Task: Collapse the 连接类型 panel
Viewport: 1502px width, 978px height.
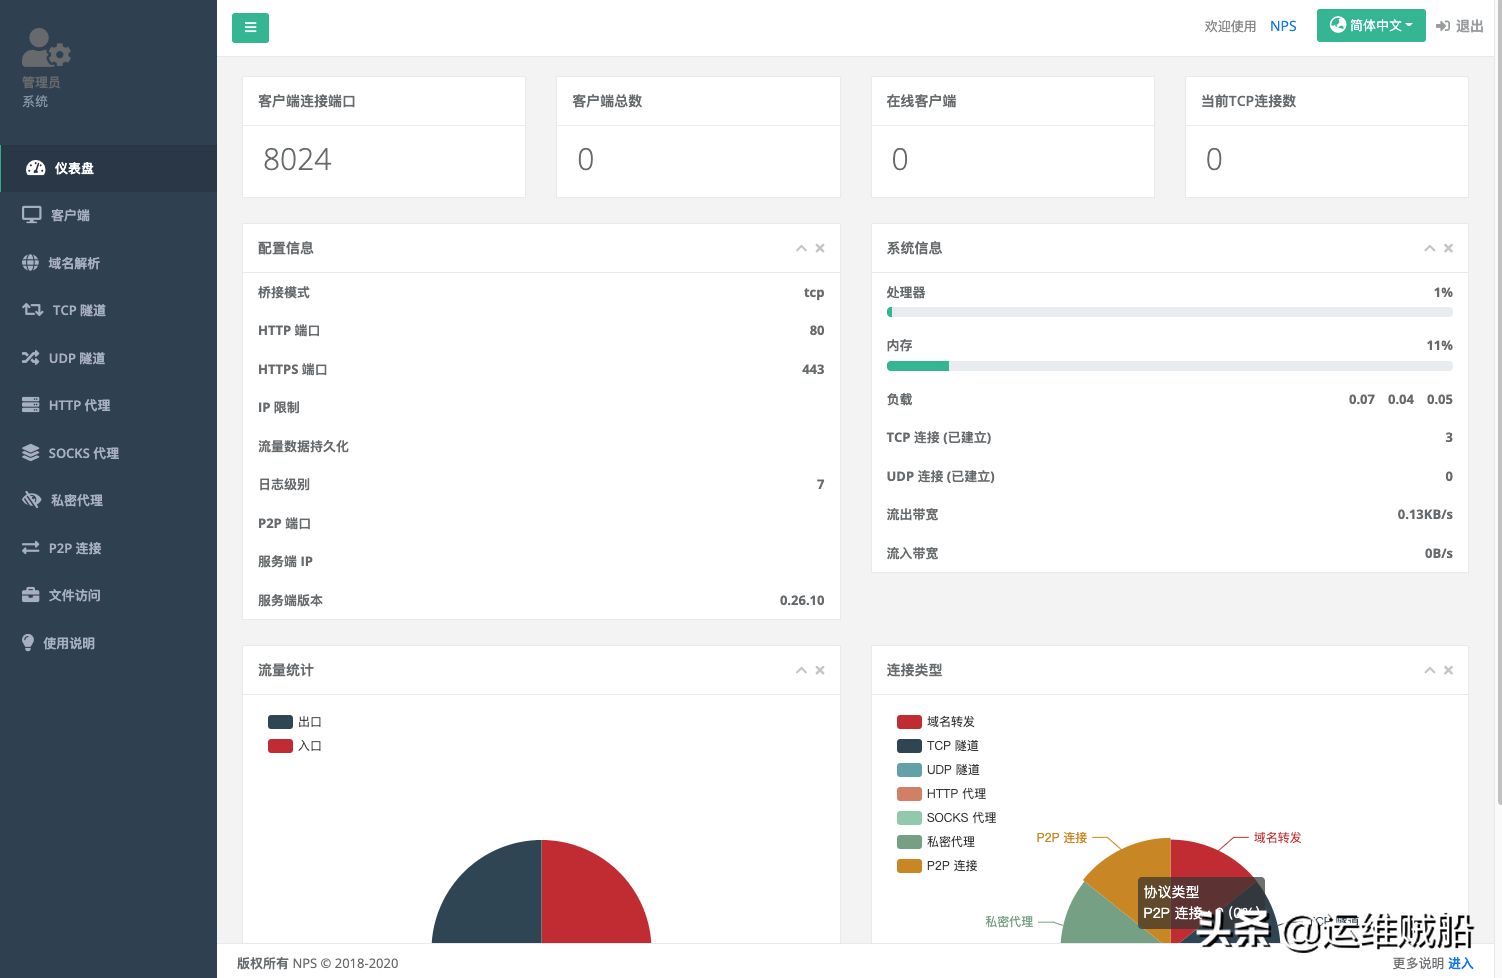Action: pyautogui.click(x=1430, y=670)
